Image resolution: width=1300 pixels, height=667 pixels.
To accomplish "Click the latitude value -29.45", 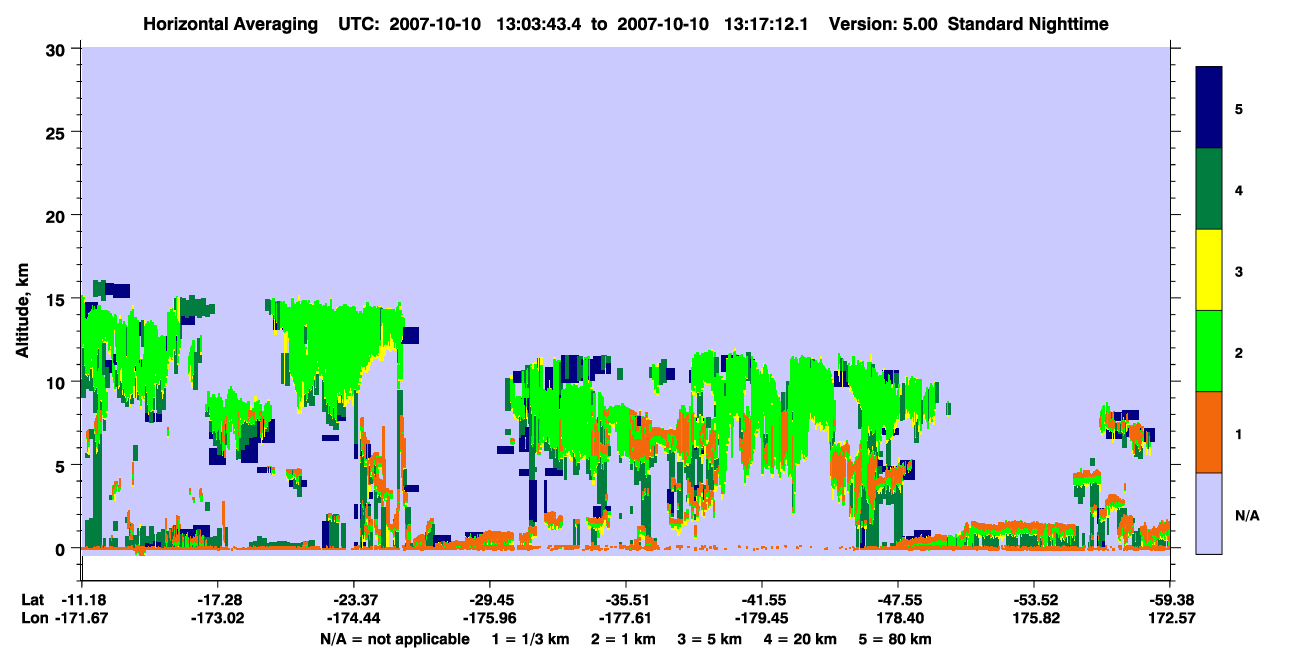I will coord(490,600).
